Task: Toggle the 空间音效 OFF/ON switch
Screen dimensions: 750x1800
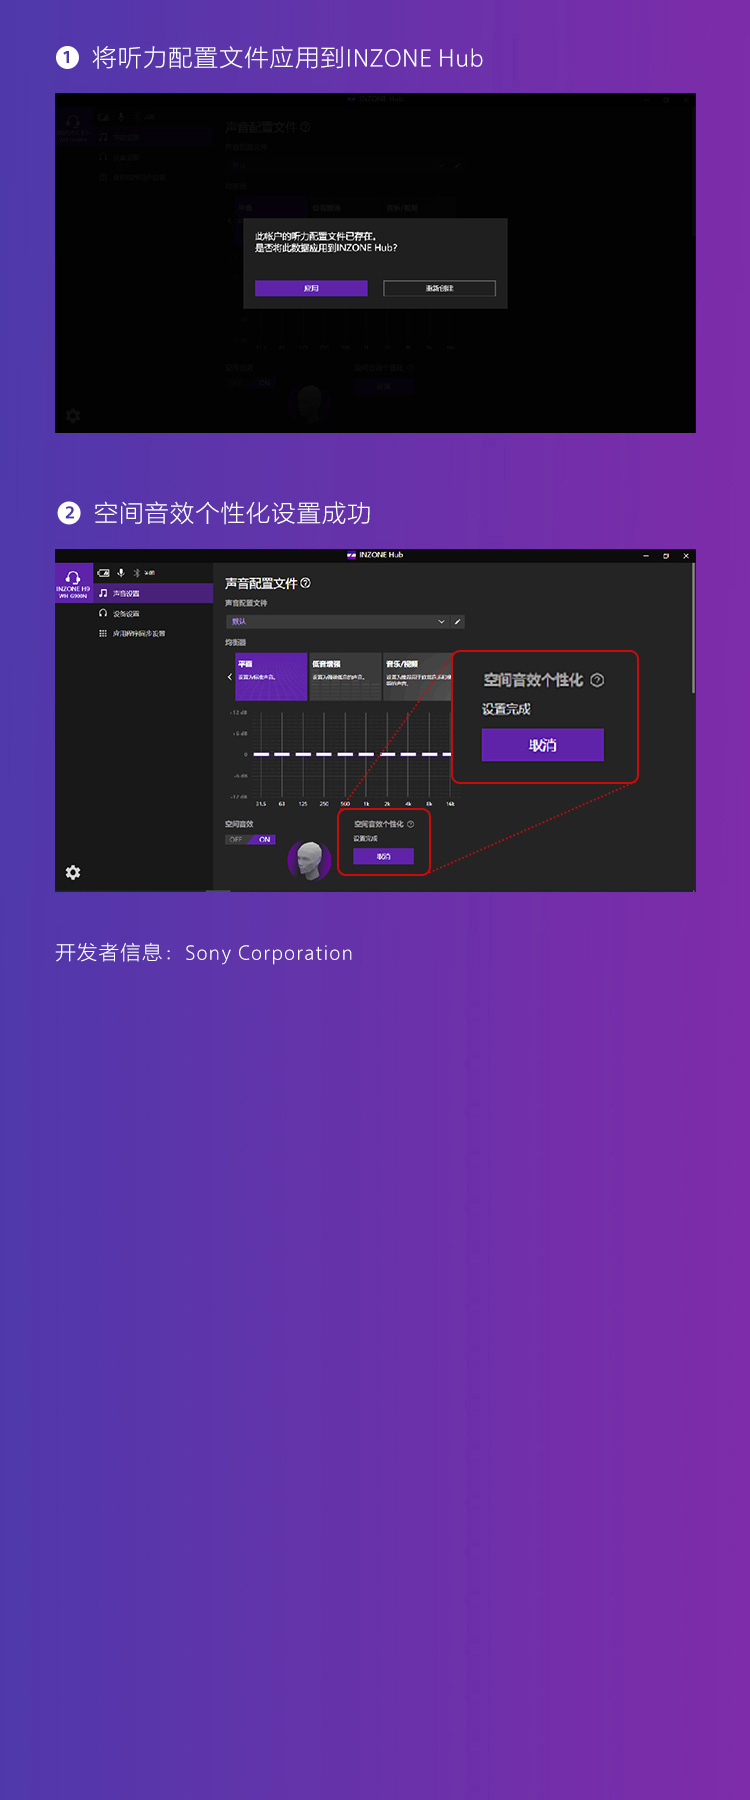Action: point(250,840)
